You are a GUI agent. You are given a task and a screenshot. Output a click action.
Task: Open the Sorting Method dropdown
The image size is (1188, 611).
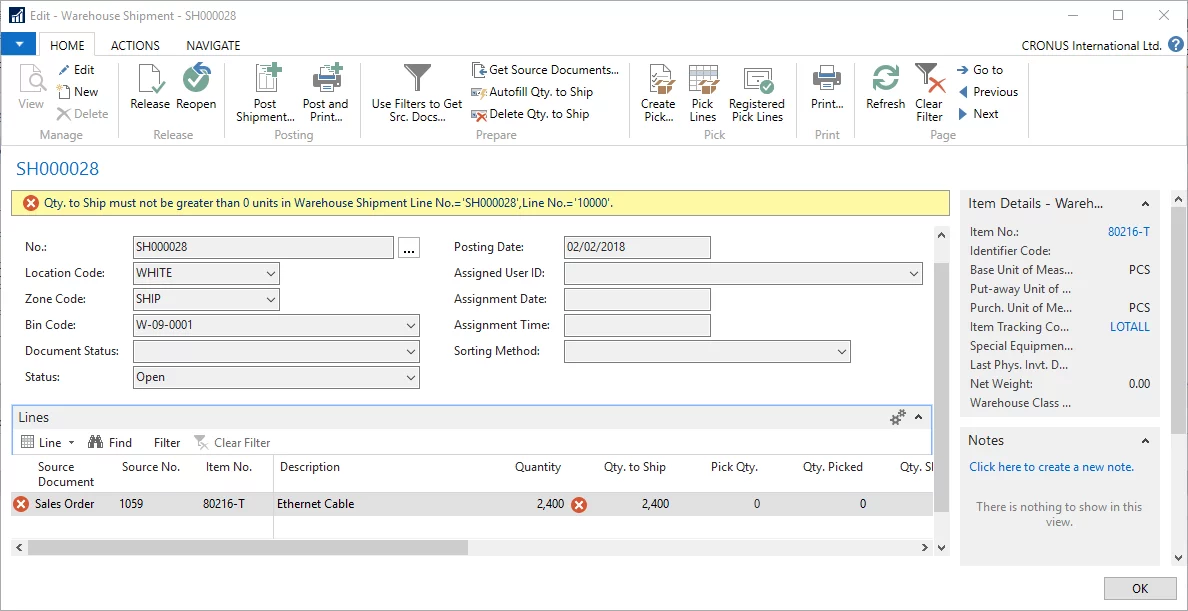840,351
